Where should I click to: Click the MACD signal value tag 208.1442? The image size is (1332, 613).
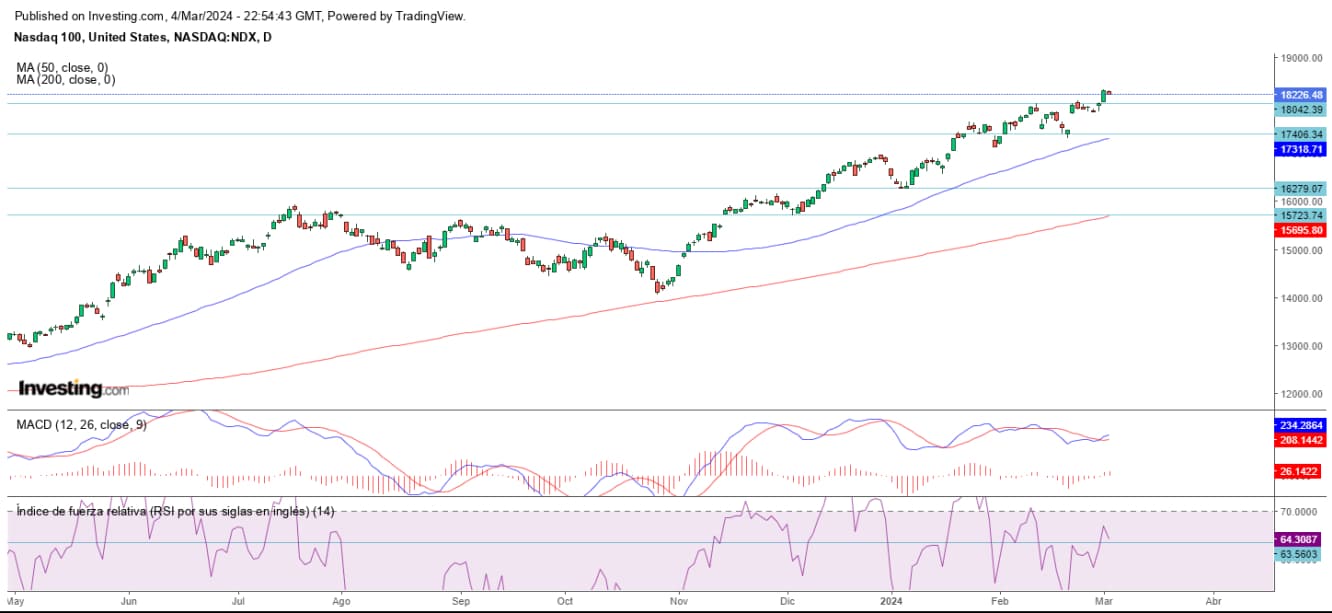click(1301, 440)
